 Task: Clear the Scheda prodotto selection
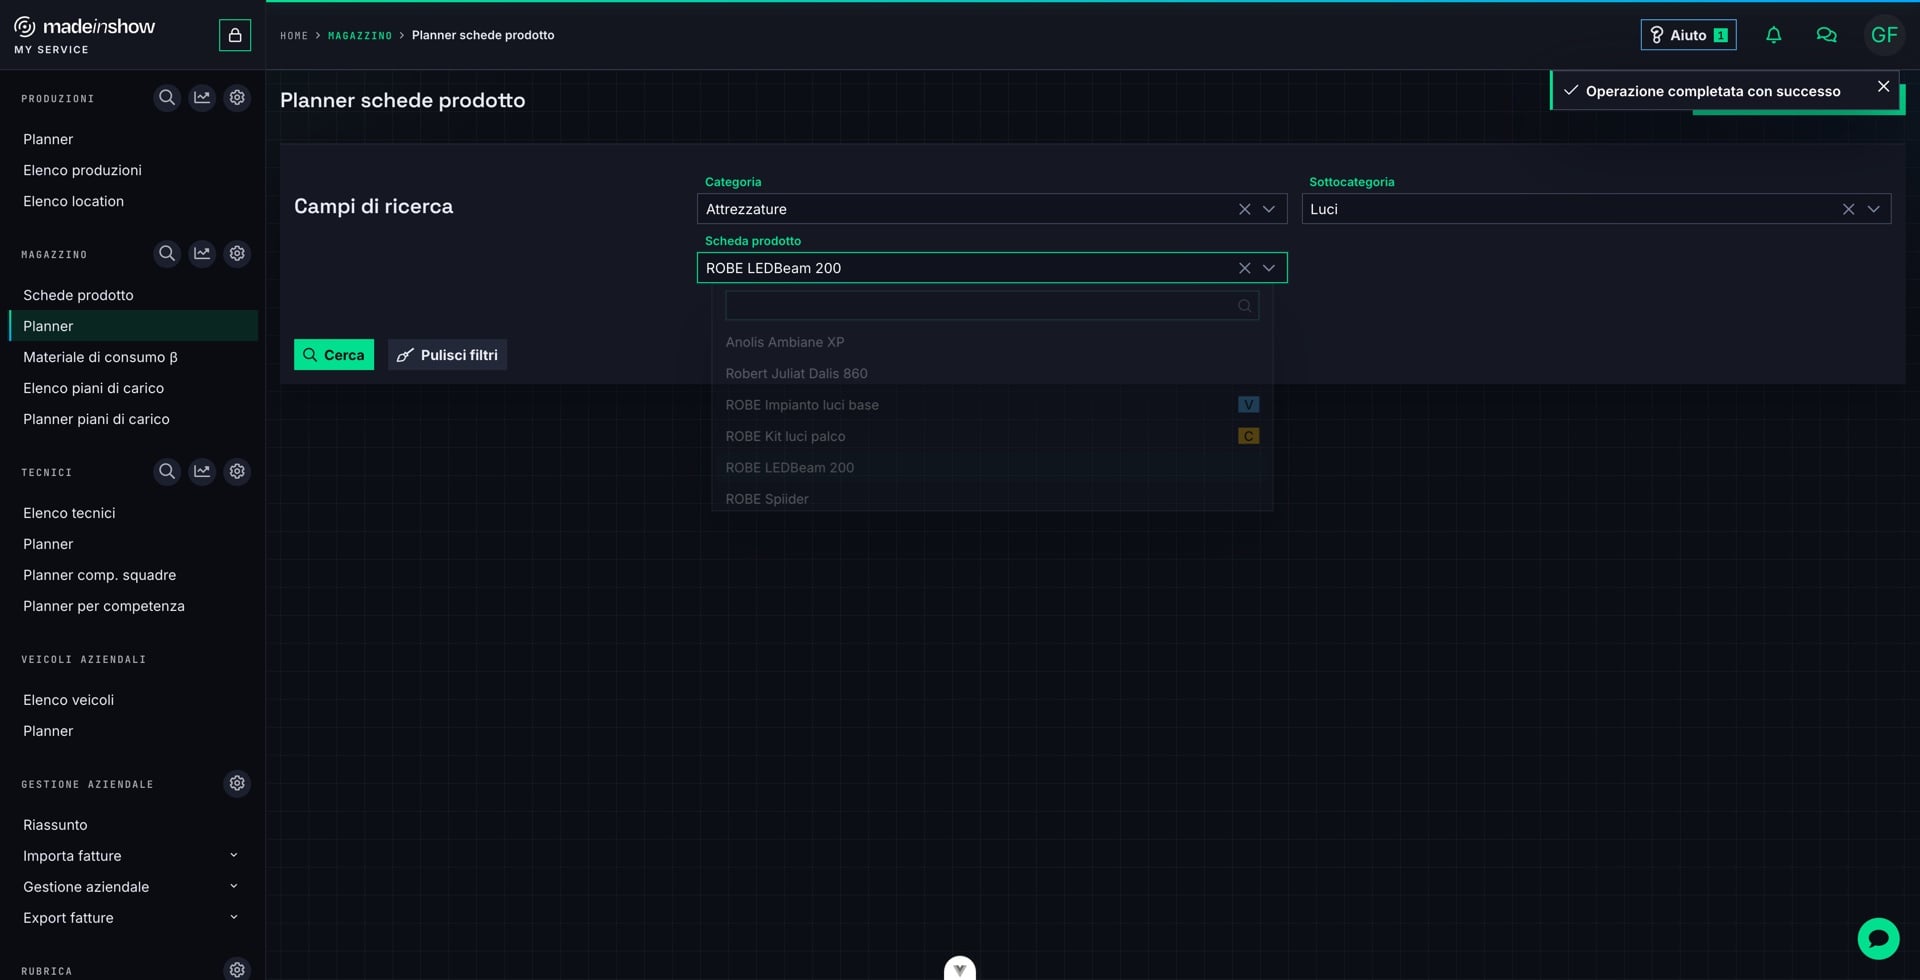1244,268
